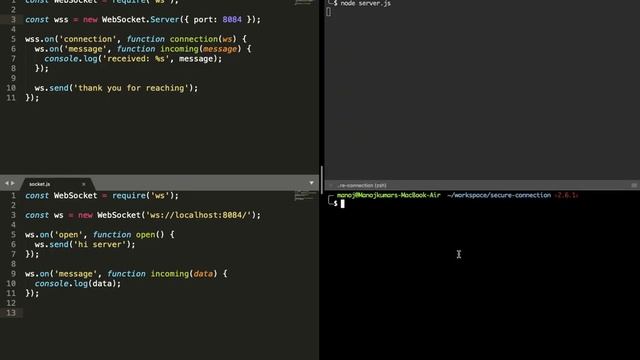
Task: Select the re-connection (zsh) terminal tab
Action: [x=362, y=185]
